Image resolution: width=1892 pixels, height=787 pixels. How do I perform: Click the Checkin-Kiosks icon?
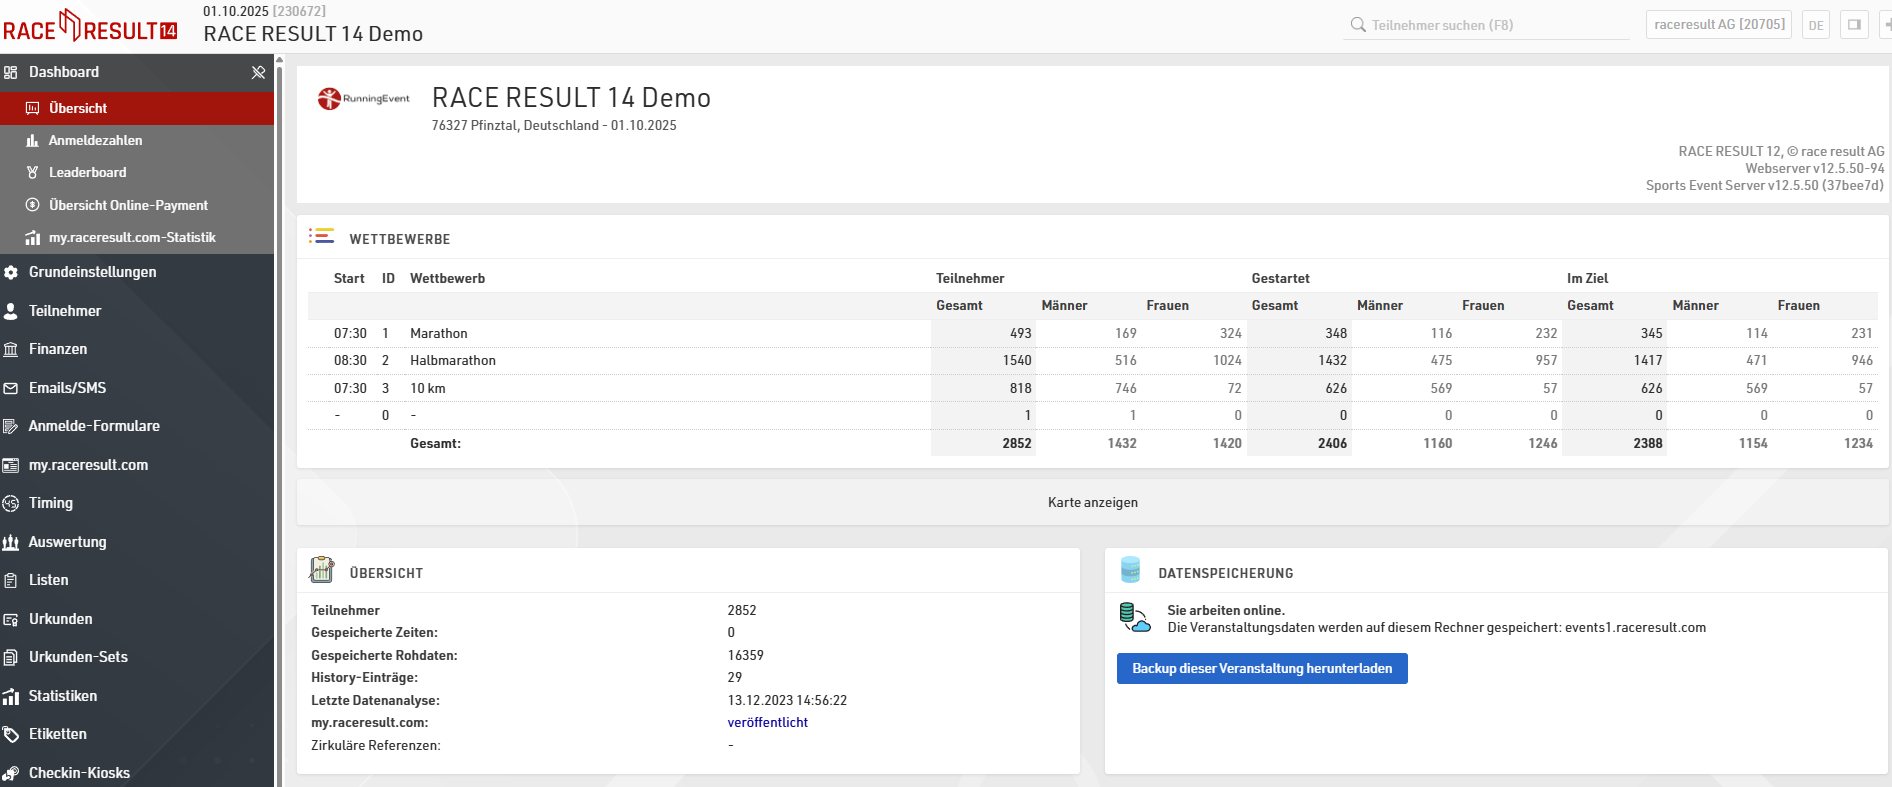tap(11, 773)
